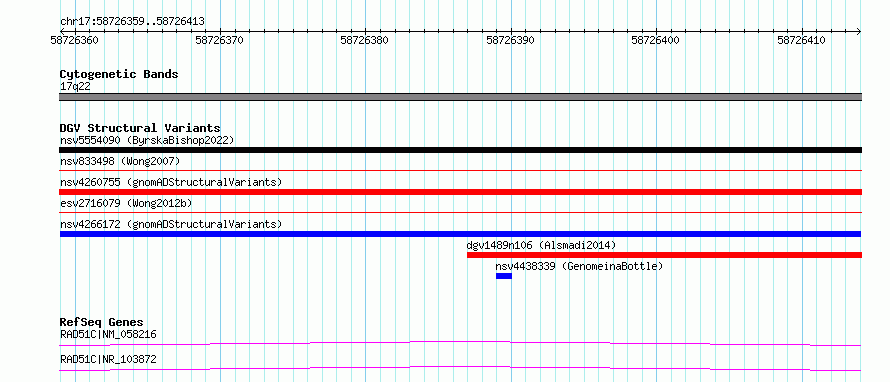Click label nsv4438339 (GenomeinaBottle)
This screenshot has height=382, width=890.
tap(579, 266)
